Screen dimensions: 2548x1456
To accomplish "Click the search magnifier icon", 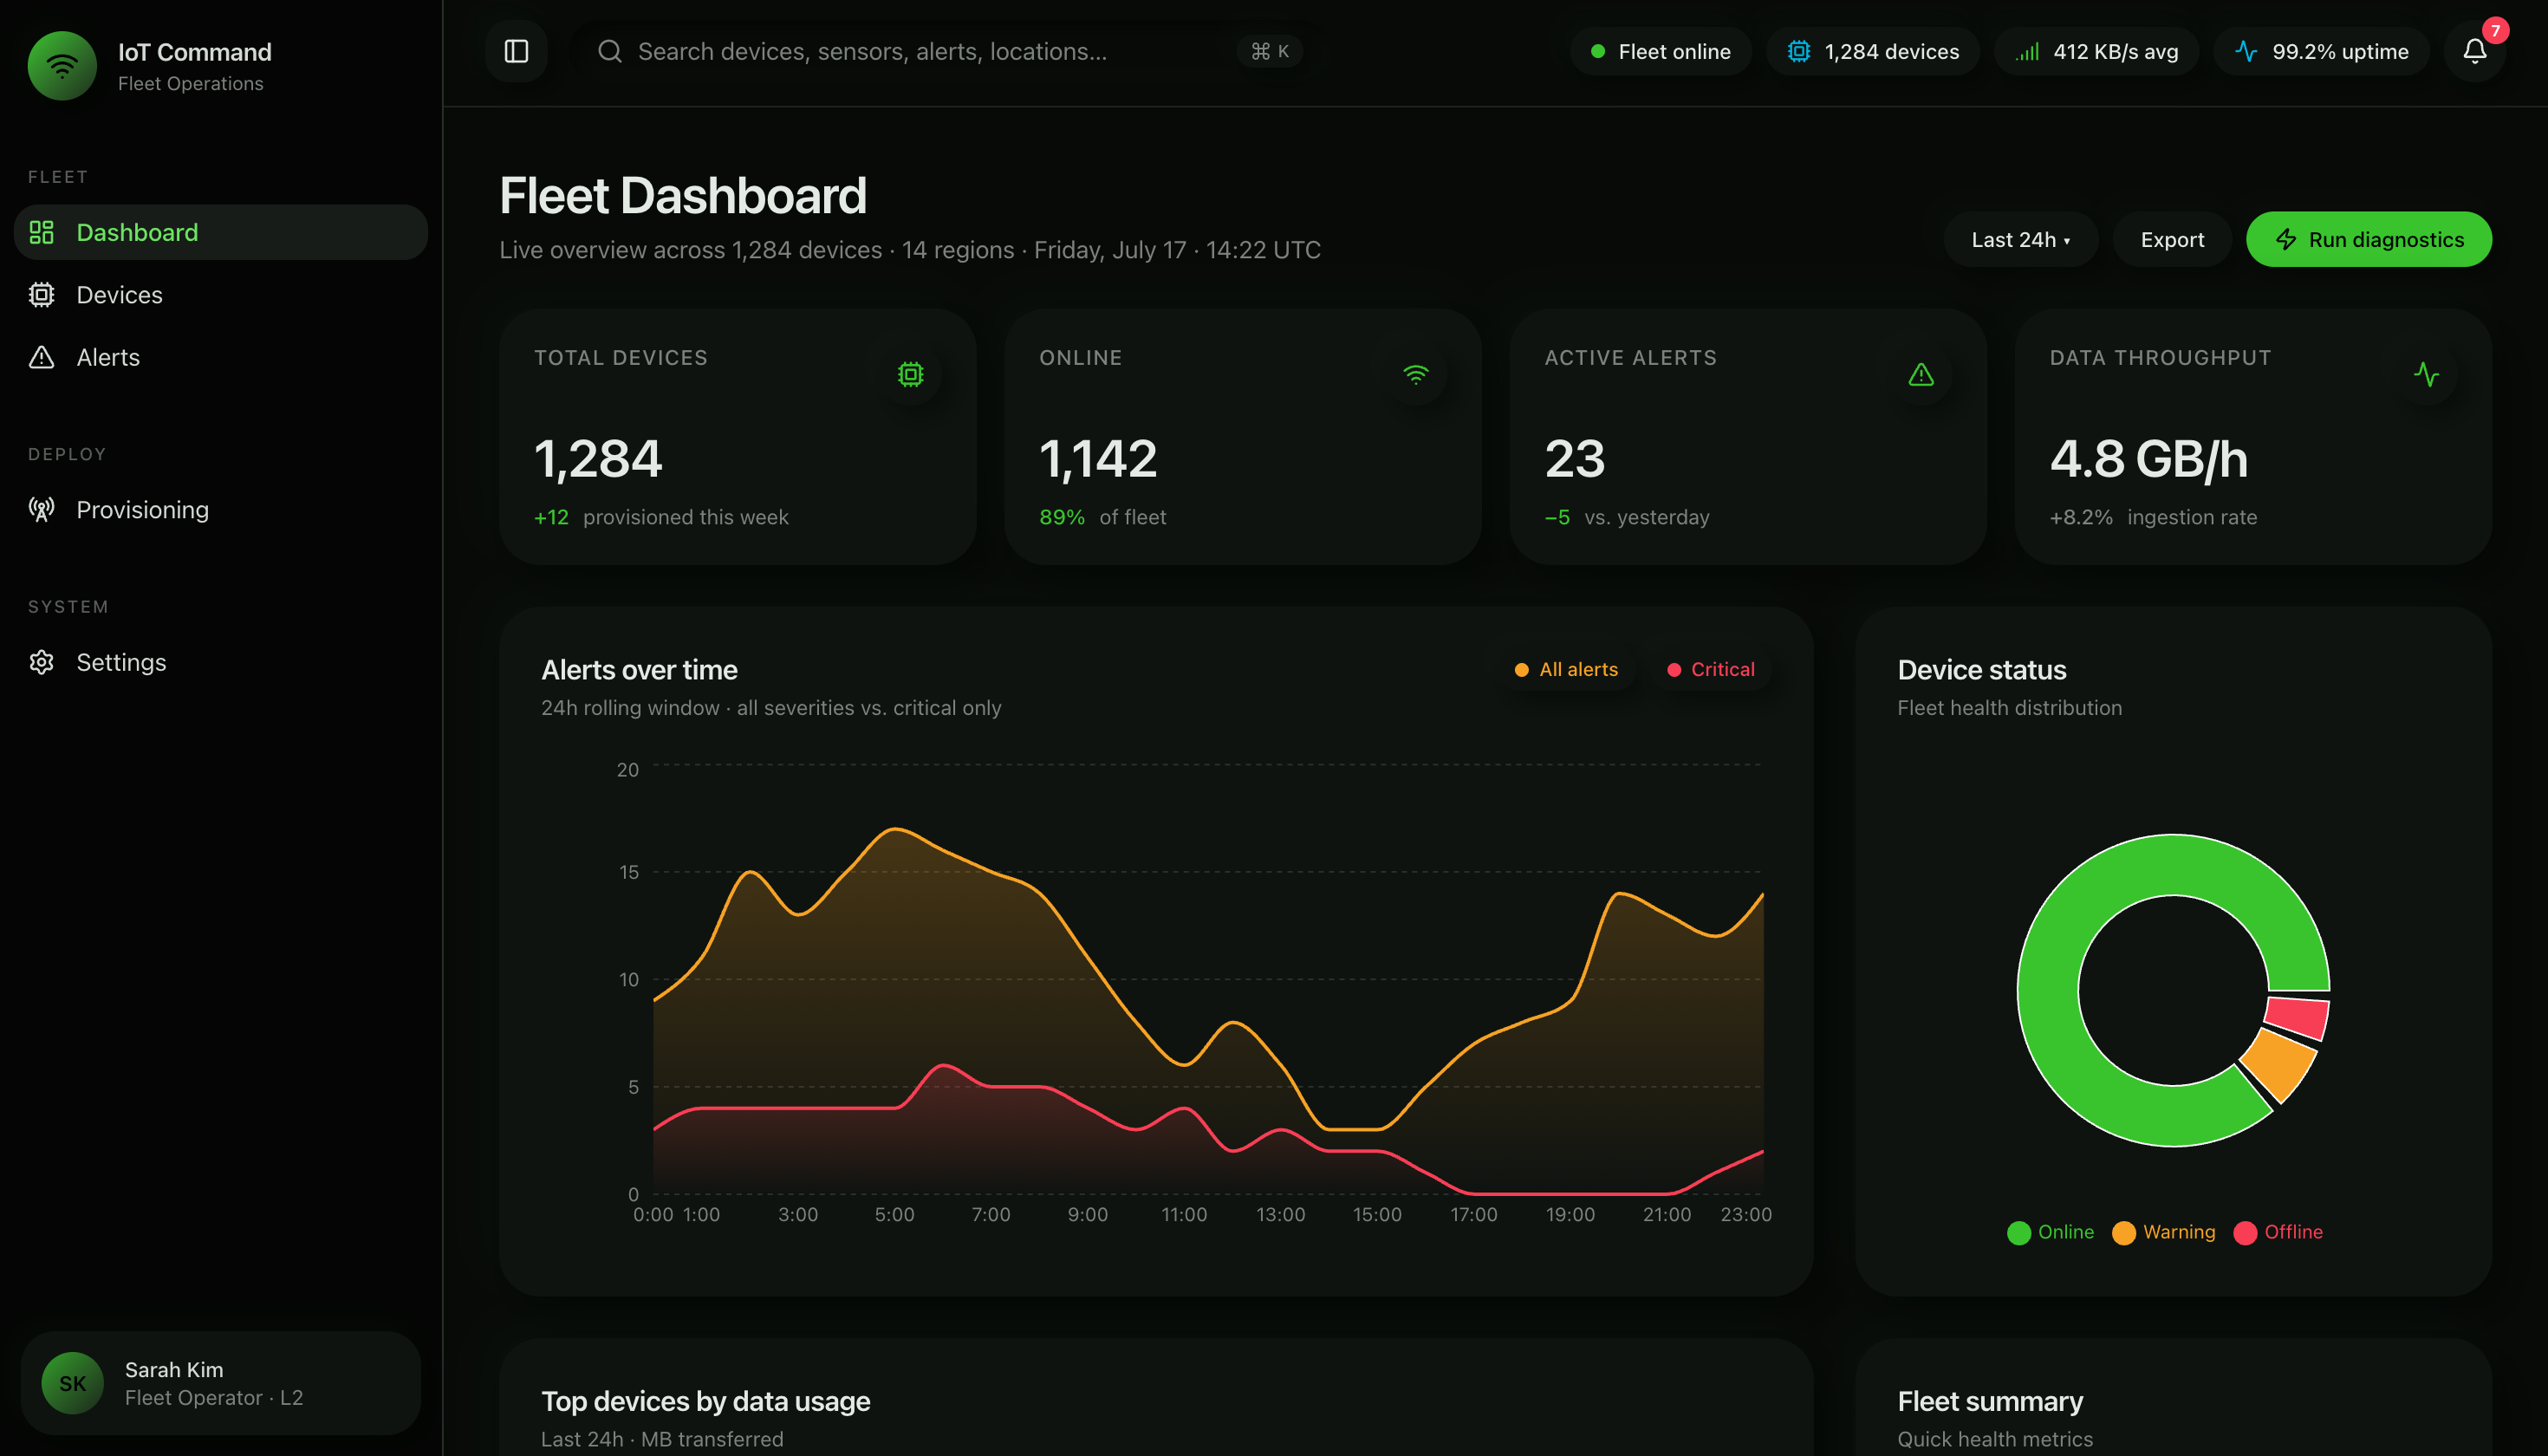I will (610, 51).
